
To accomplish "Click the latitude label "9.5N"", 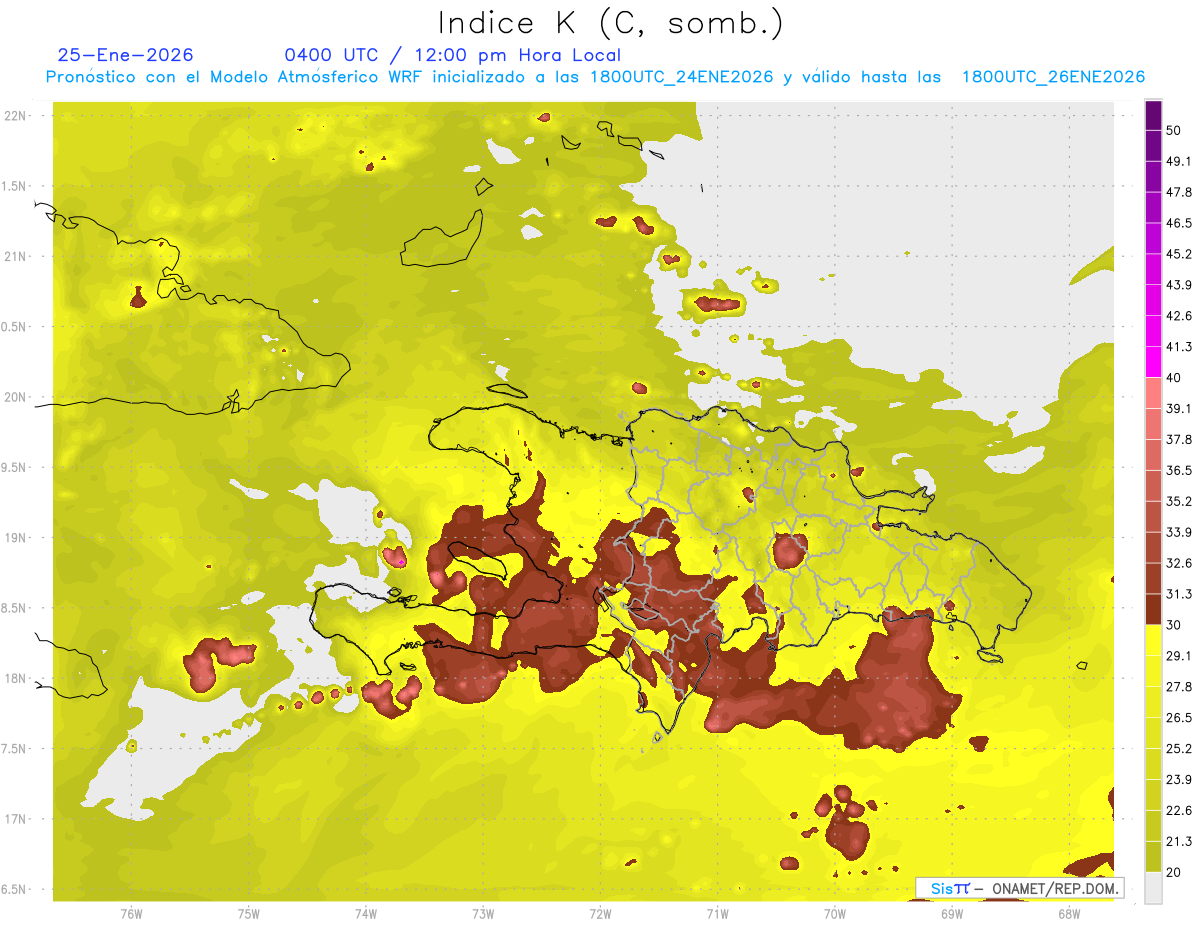I will pos(14,467).
